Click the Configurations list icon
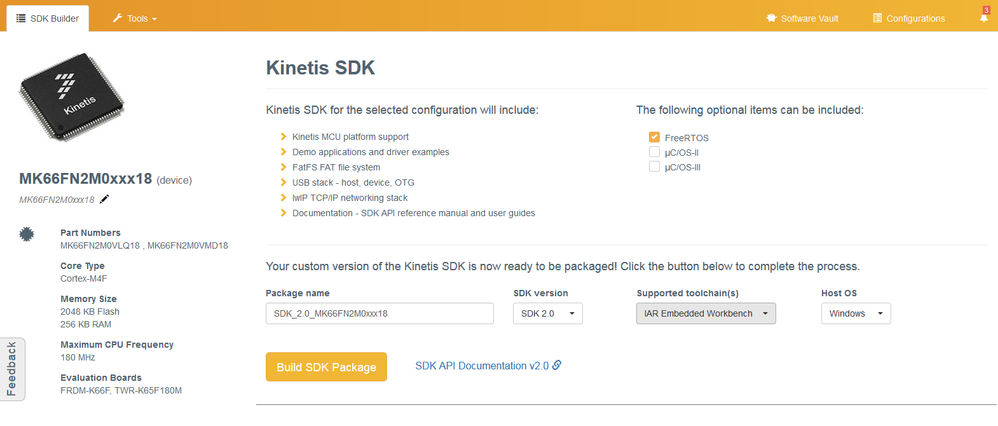Screen dimensions: 998x426 point(877,18)
